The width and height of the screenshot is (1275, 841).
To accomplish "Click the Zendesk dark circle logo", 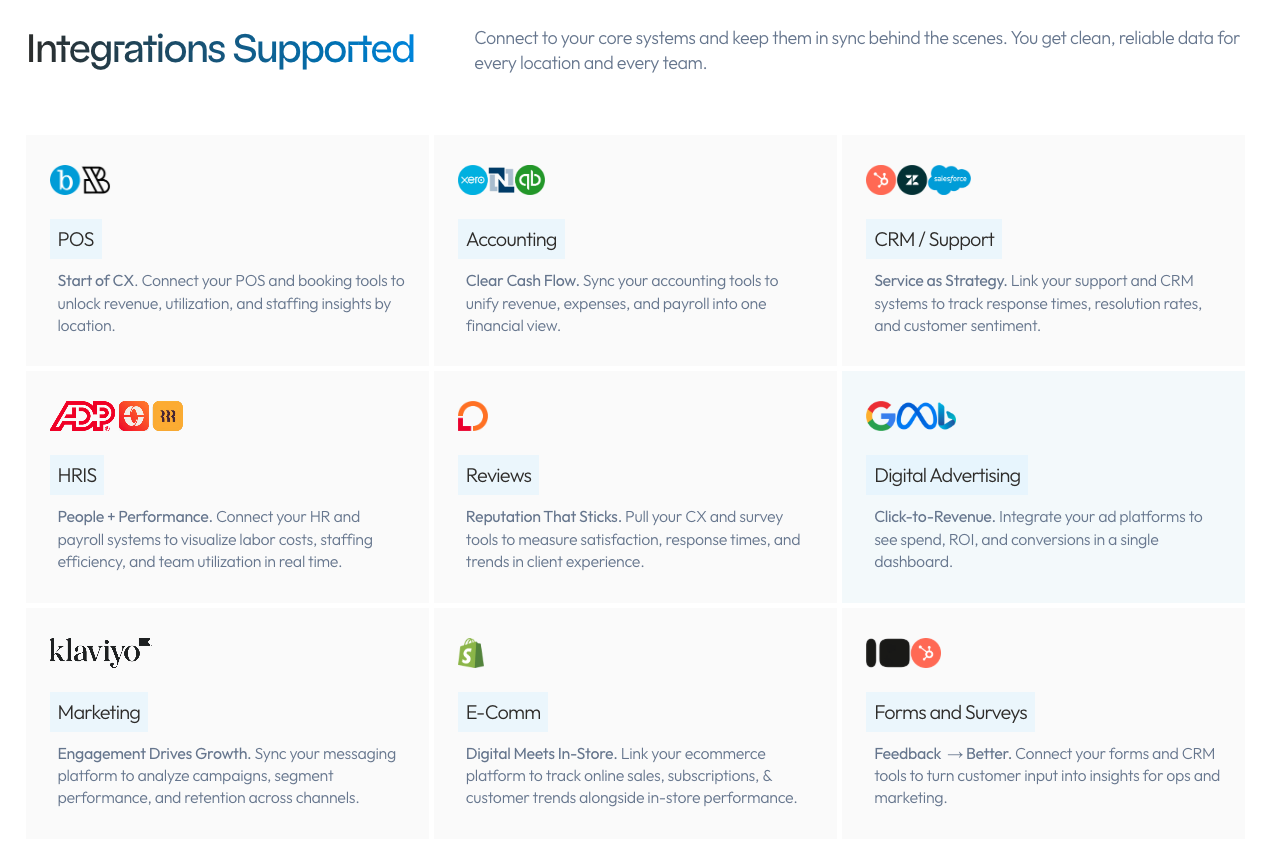I will click(x=911, y=180).
